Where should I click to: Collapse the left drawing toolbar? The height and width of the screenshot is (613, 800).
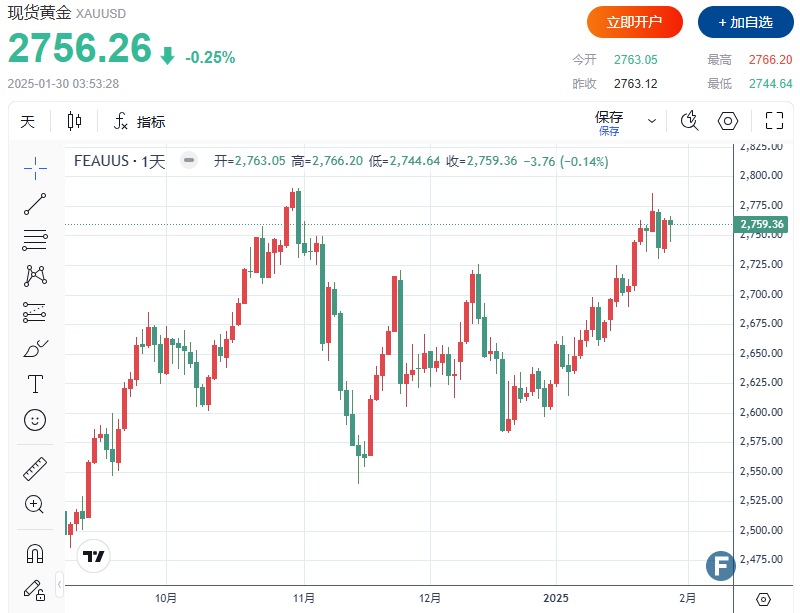tap(60, 582)
